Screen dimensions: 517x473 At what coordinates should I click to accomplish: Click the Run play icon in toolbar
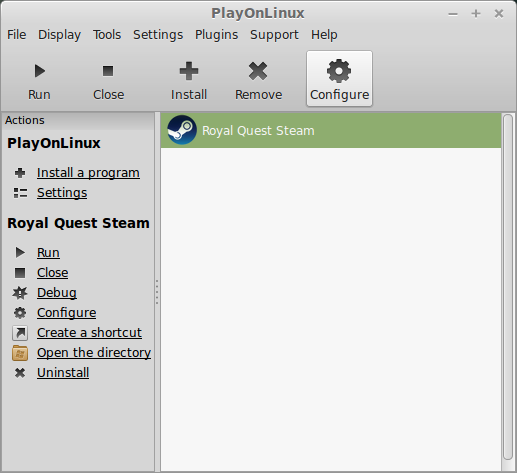(40, 71)
